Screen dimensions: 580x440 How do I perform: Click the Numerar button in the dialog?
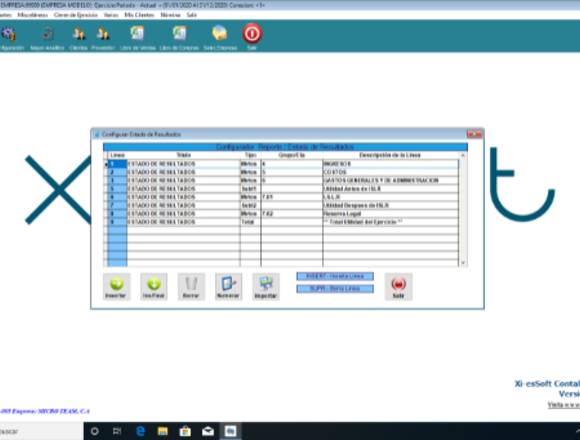click(x=229, y=287)
